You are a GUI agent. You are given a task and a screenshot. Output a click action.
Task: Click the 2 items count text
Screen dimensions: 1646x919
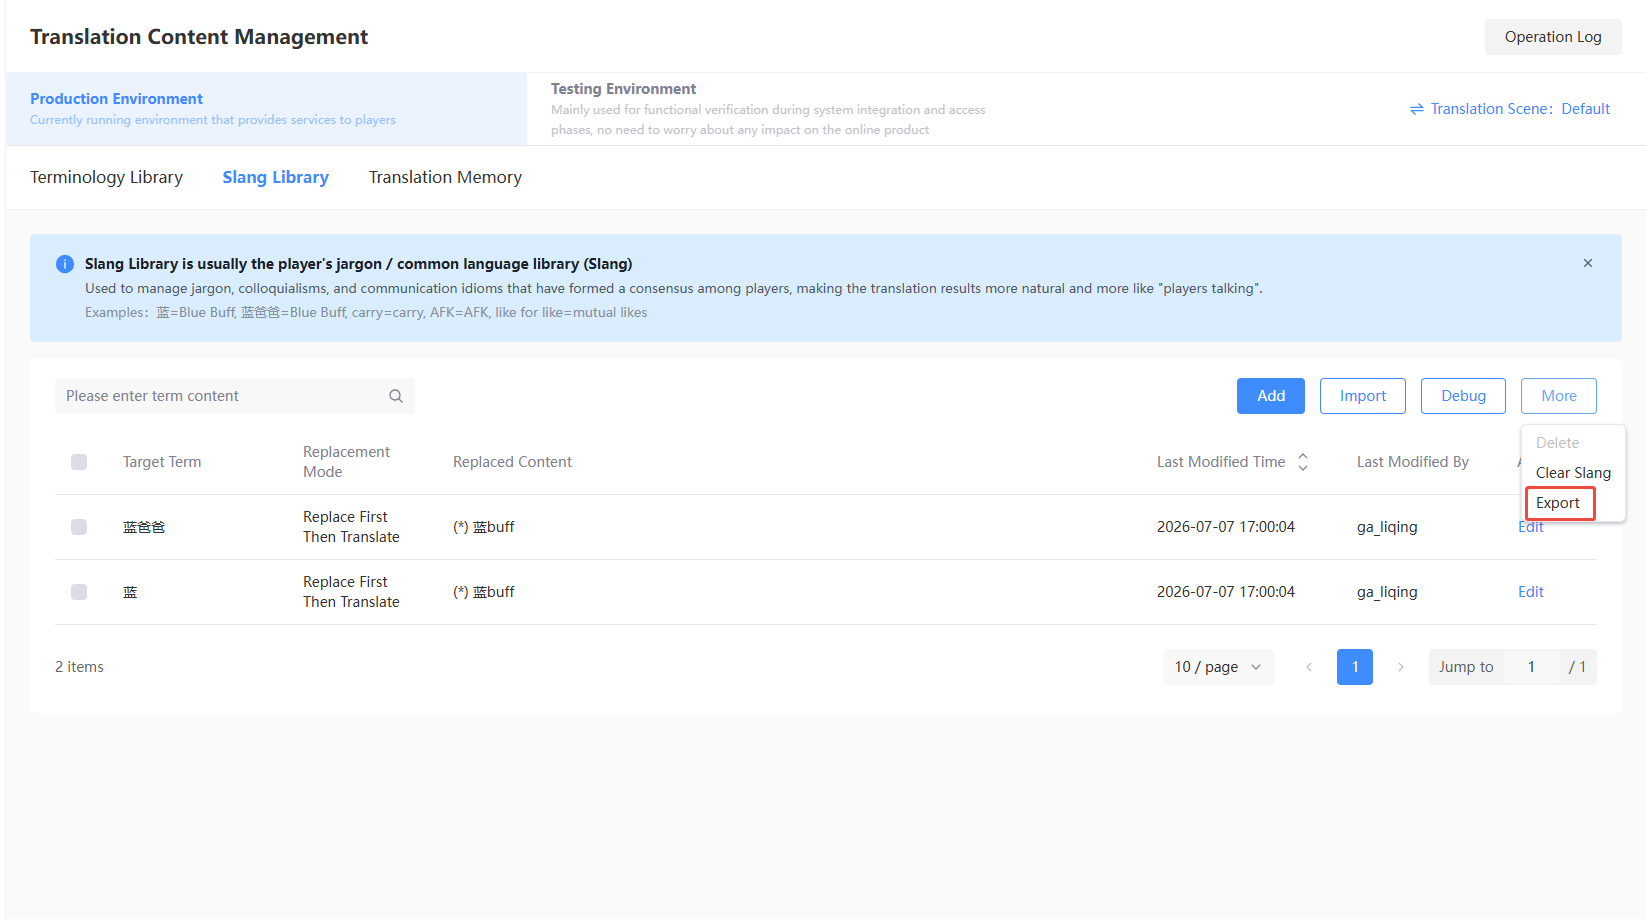tap(79, 667)
